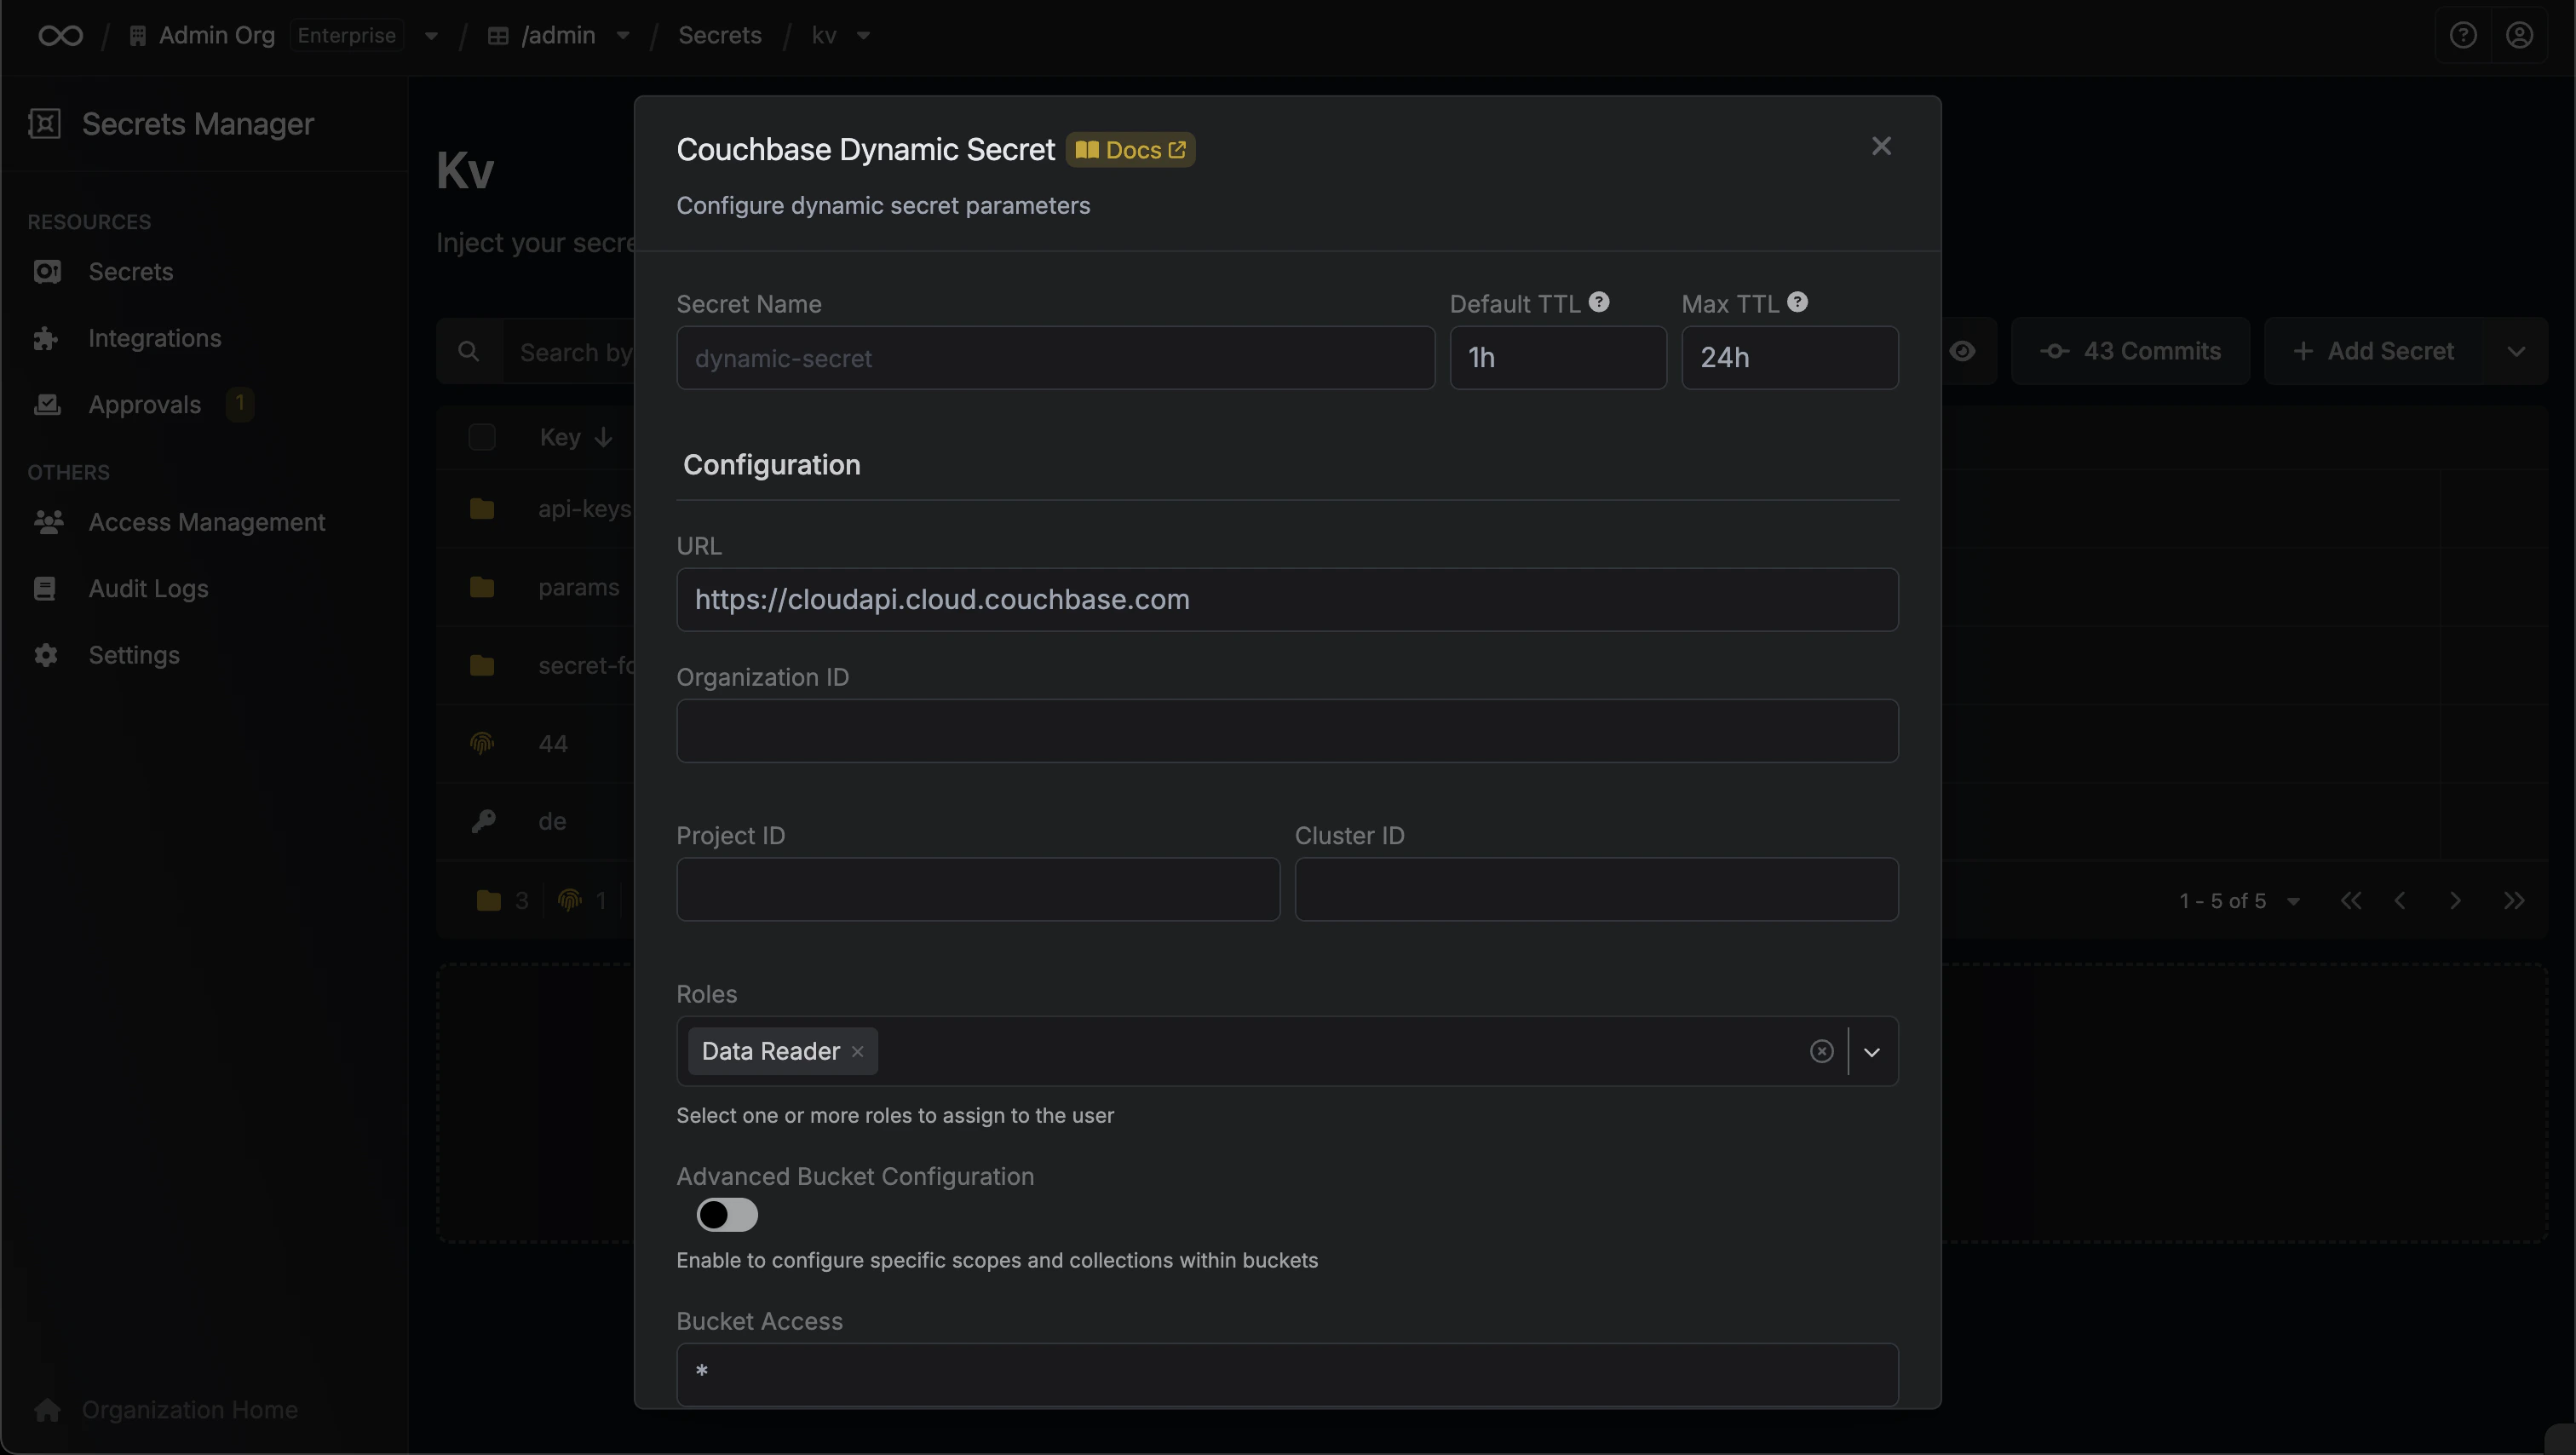Remove the Data Reader role tag
The width and height of the screenshot is (2576, 1455).
857,1052
